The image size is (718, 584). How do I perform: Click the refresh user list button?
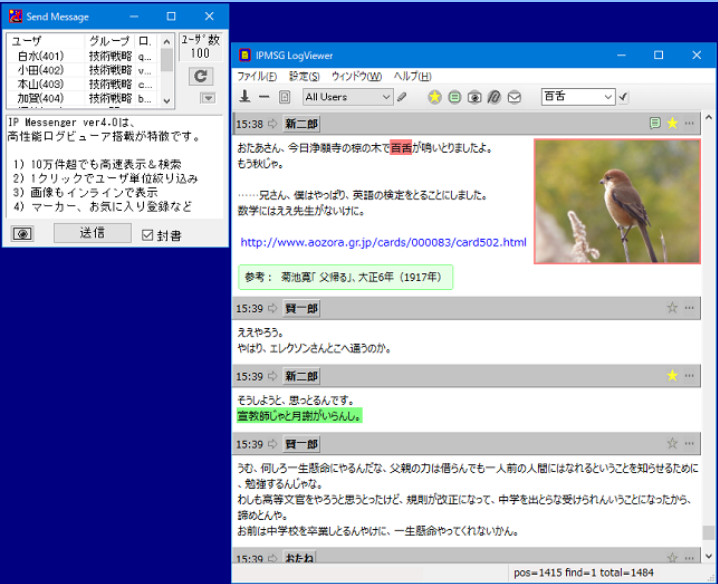pos(201,76)
